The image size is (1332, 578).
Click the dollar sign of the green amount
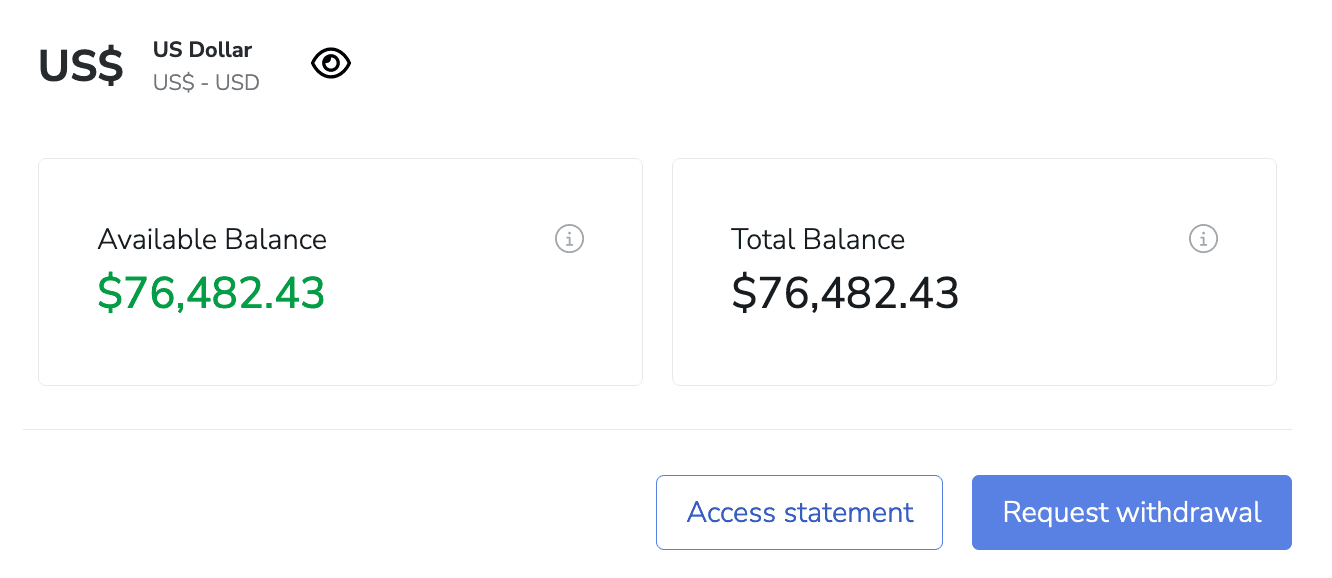coord(108,293)
